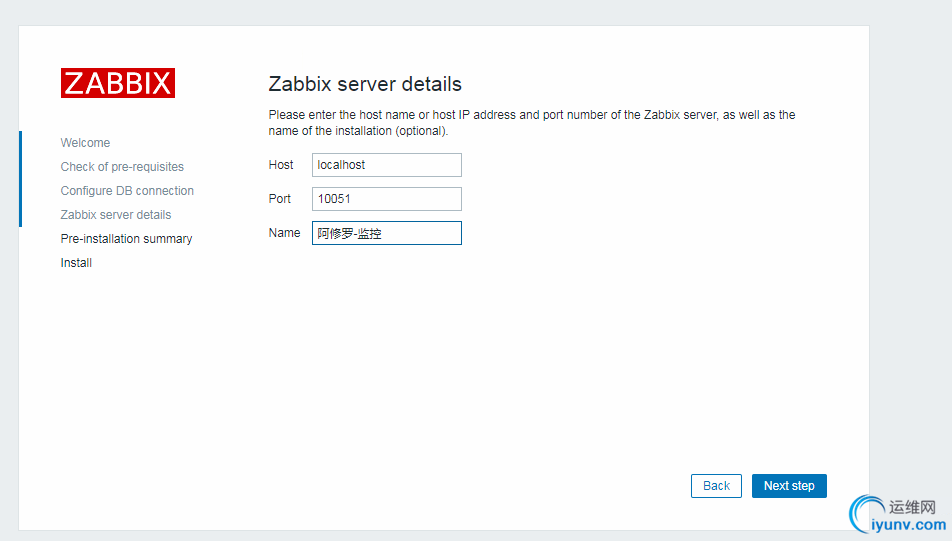Proceed with the Next step button

[789, 486]
